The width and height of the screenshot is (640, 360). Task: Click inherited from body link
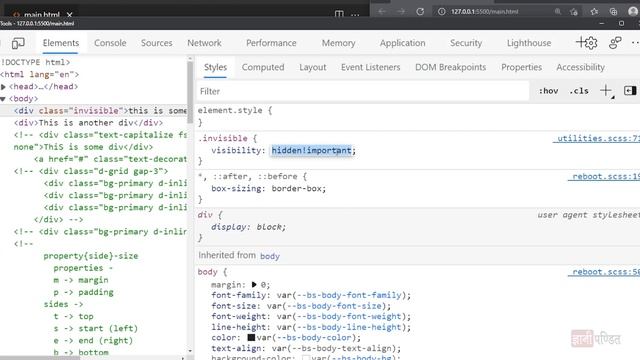point(270,256)
